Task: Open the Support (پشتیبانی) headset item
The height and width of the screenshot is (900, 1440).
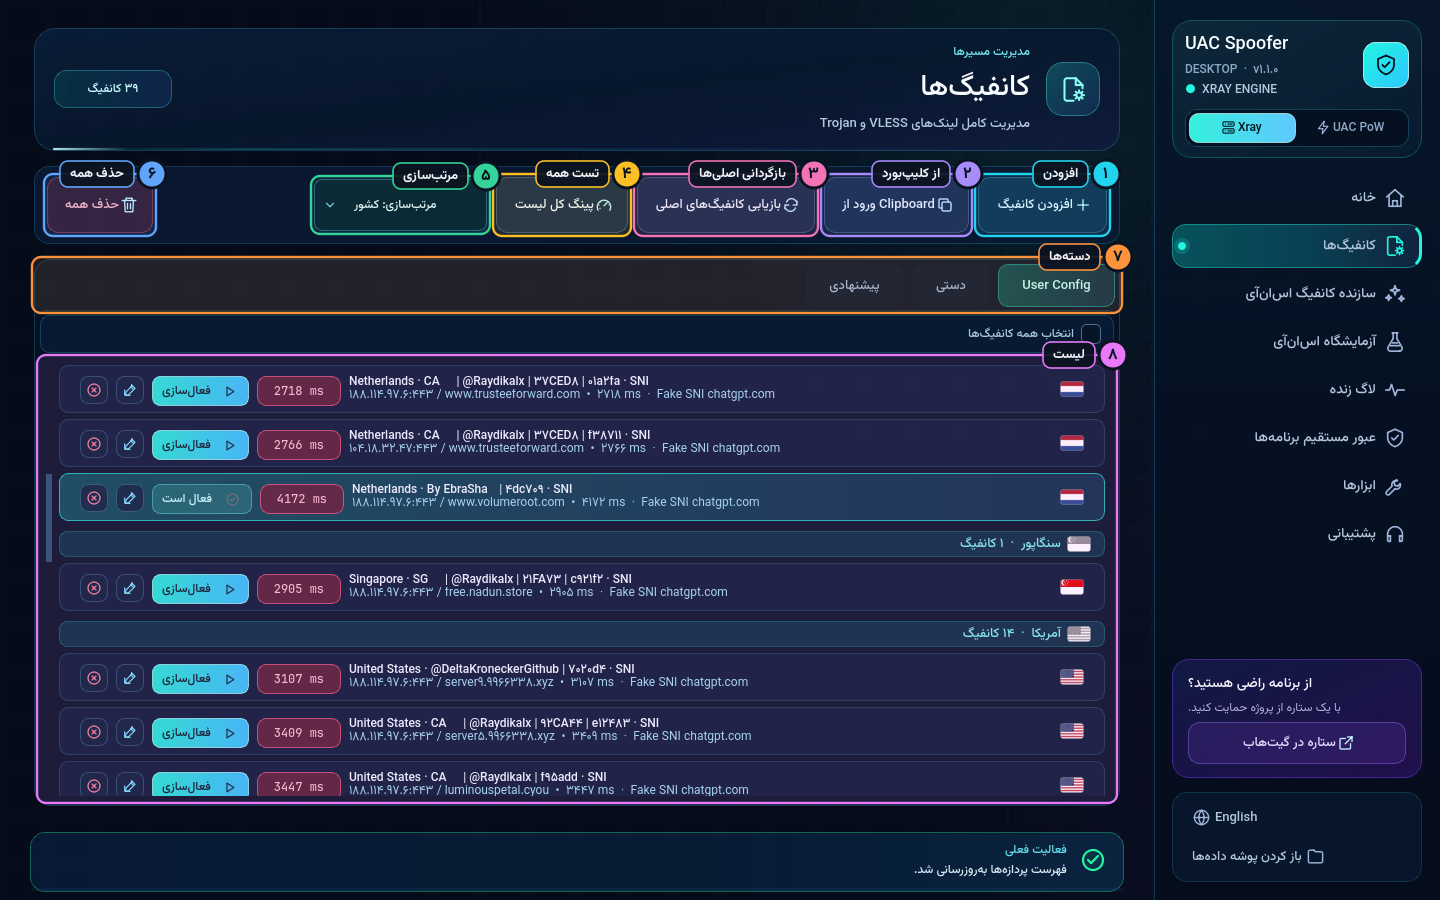Action: 1297,534
